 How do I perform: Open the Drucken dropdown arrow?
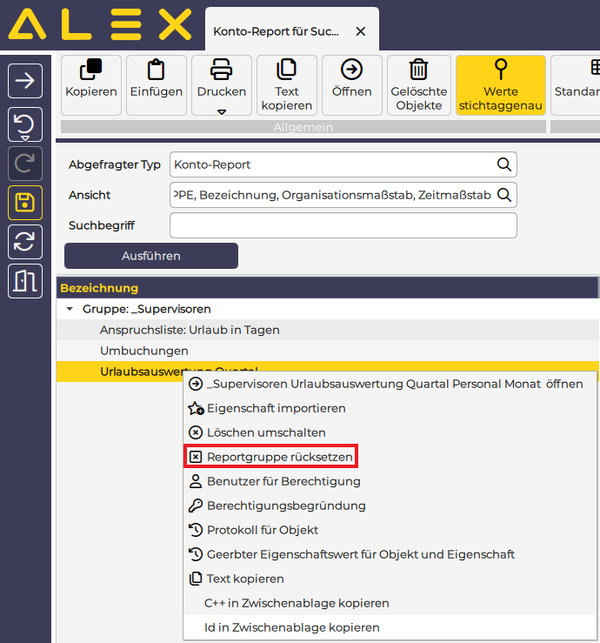coord(221,111)
